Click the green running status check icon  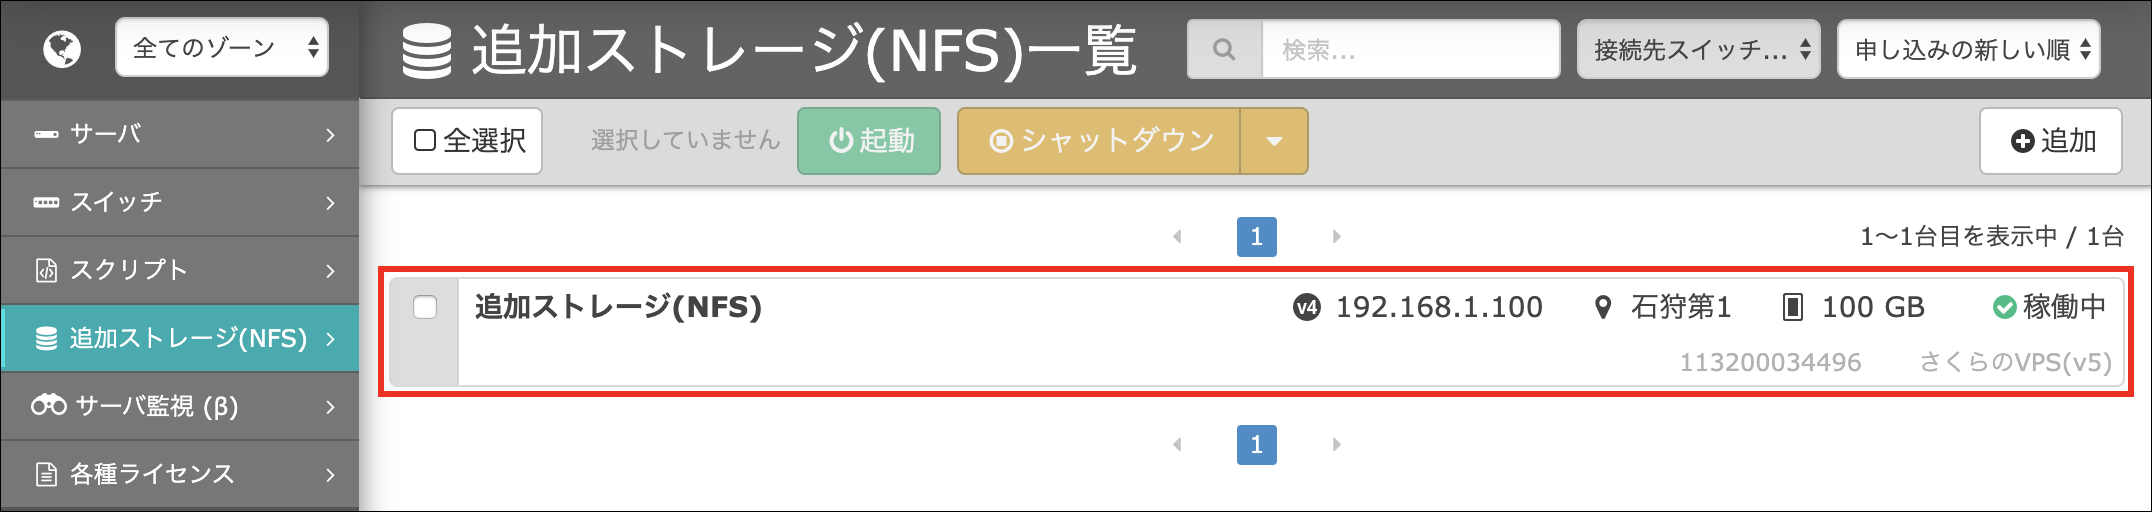[2004, 307]
